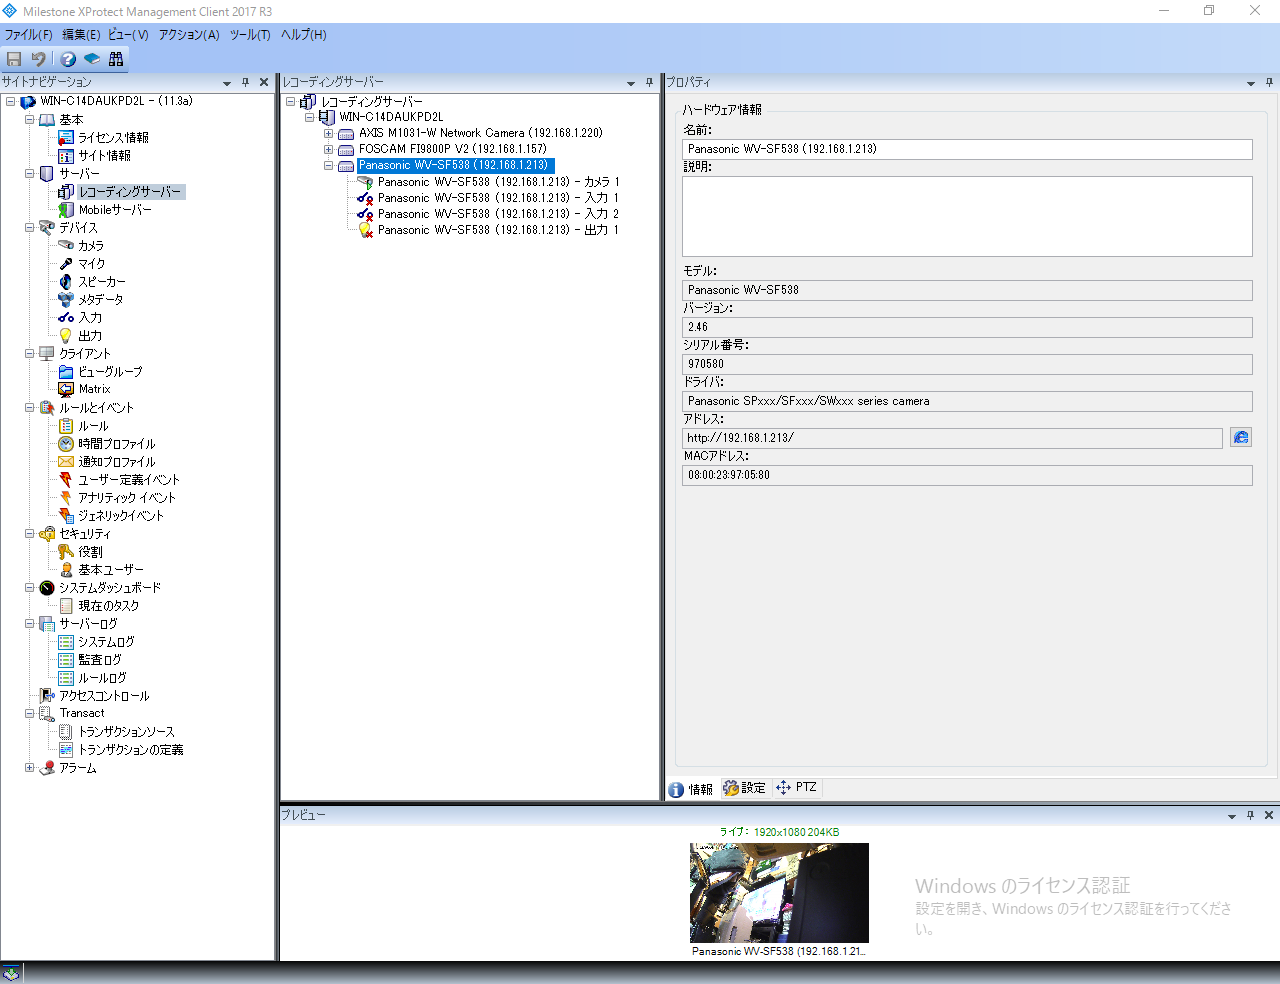Image resolution: width=1280 pixels, height=984 pixels.
Task: Select the カメラ device icon
Action: coord(66,245)
